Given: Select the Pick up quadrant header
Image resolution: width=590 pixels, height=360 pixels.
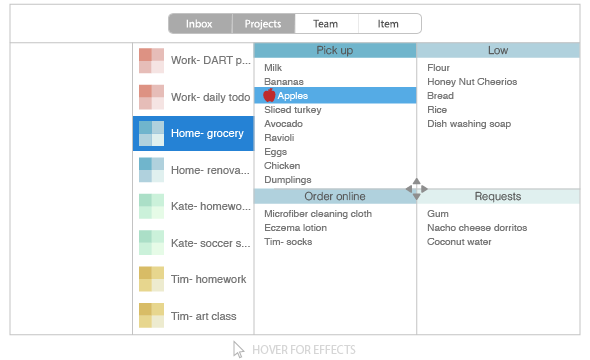Looking at the screenshot, I should tap(335, 50).
